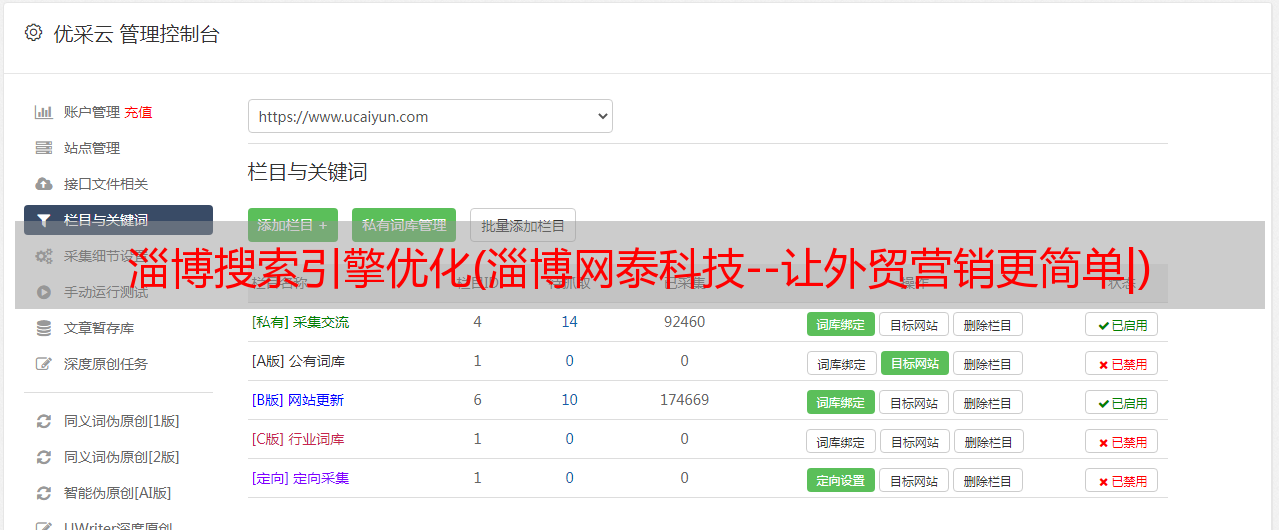Click the 栏目与关键词 page heading
Image resolution: width=1279 pixels, height=530 pixels.
tap(307, 172)
